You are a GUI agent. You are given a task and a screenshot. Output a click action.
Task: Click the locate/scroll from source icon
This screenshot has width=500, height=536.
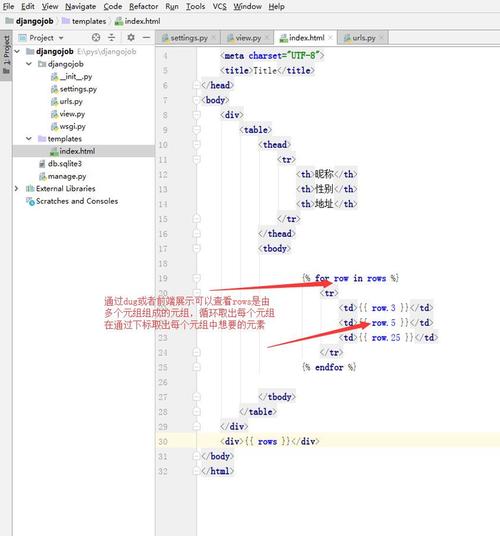96,38
